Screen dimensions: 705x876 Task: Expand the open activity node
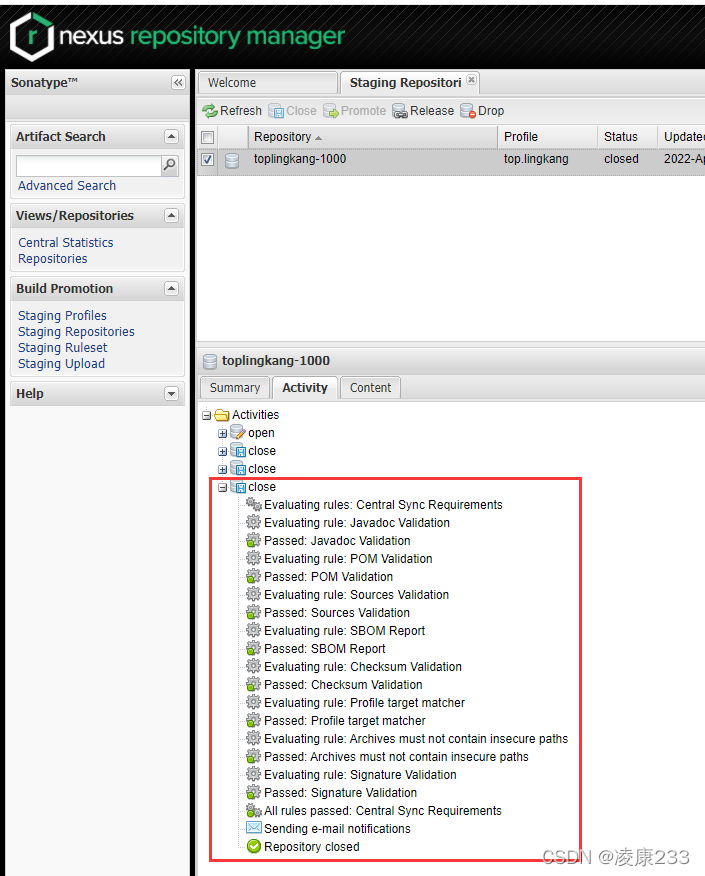(222, 433)
